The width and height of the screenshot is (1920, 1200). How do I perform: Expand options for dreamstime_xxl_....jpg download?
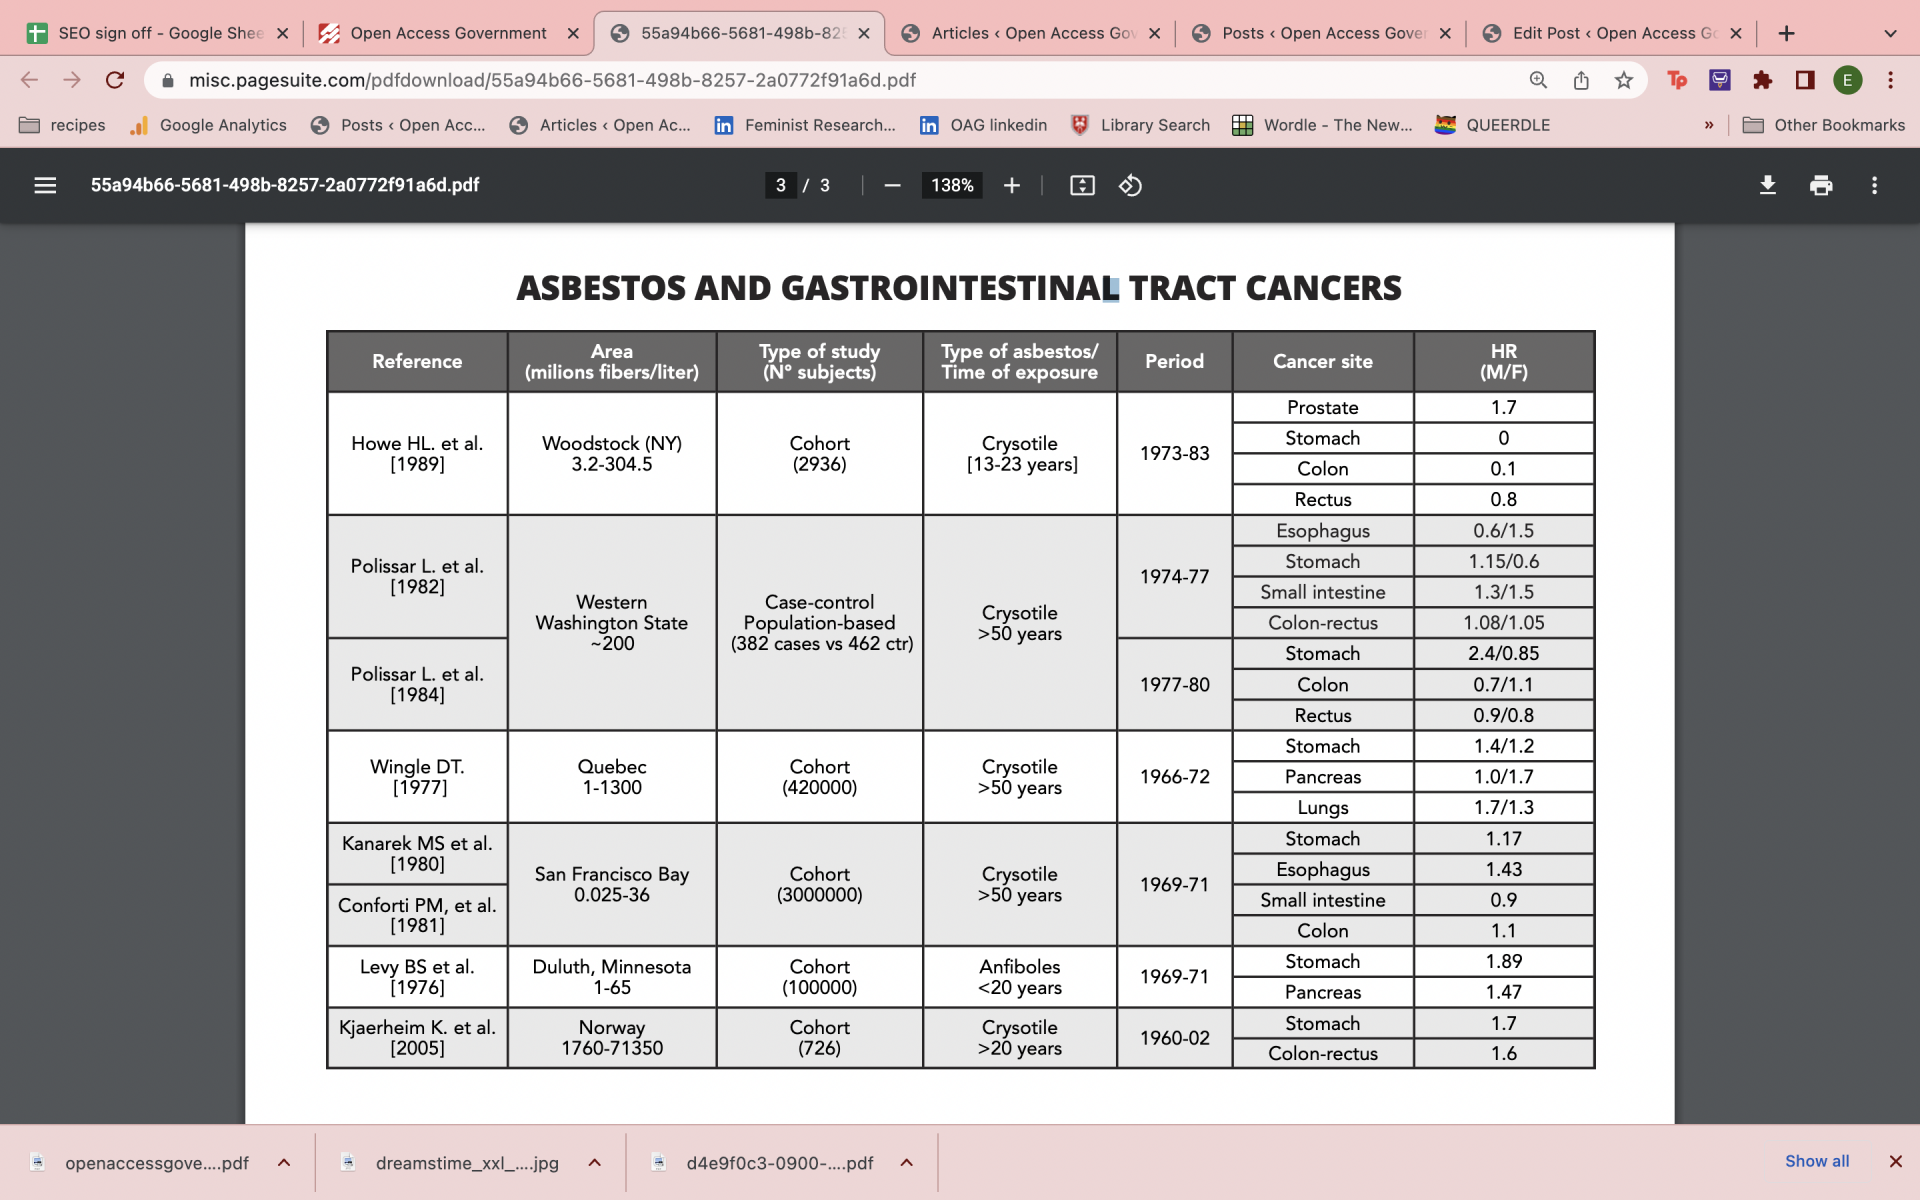coord(595,1162)
